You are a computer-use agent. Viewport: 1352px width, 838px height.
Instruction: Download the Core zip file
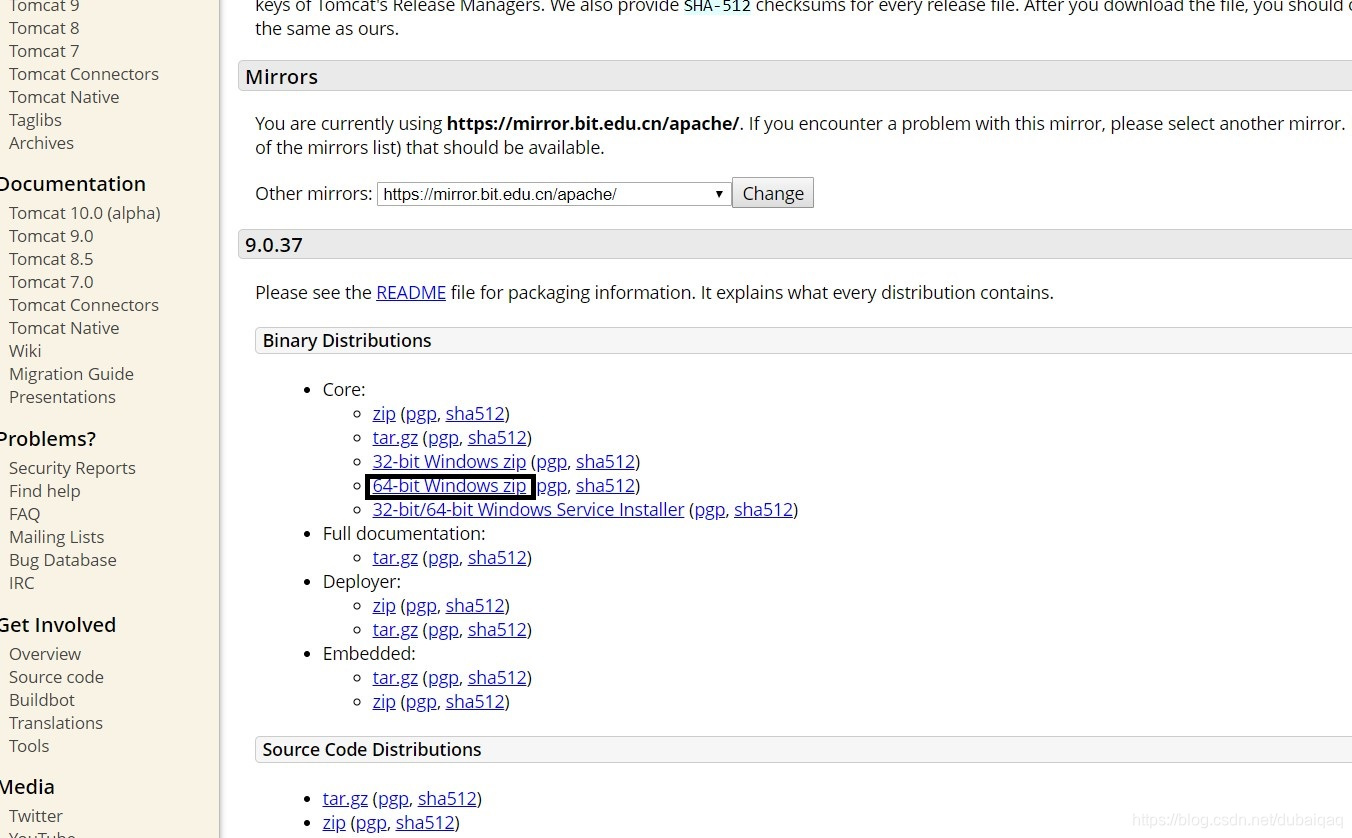[384, 414]
